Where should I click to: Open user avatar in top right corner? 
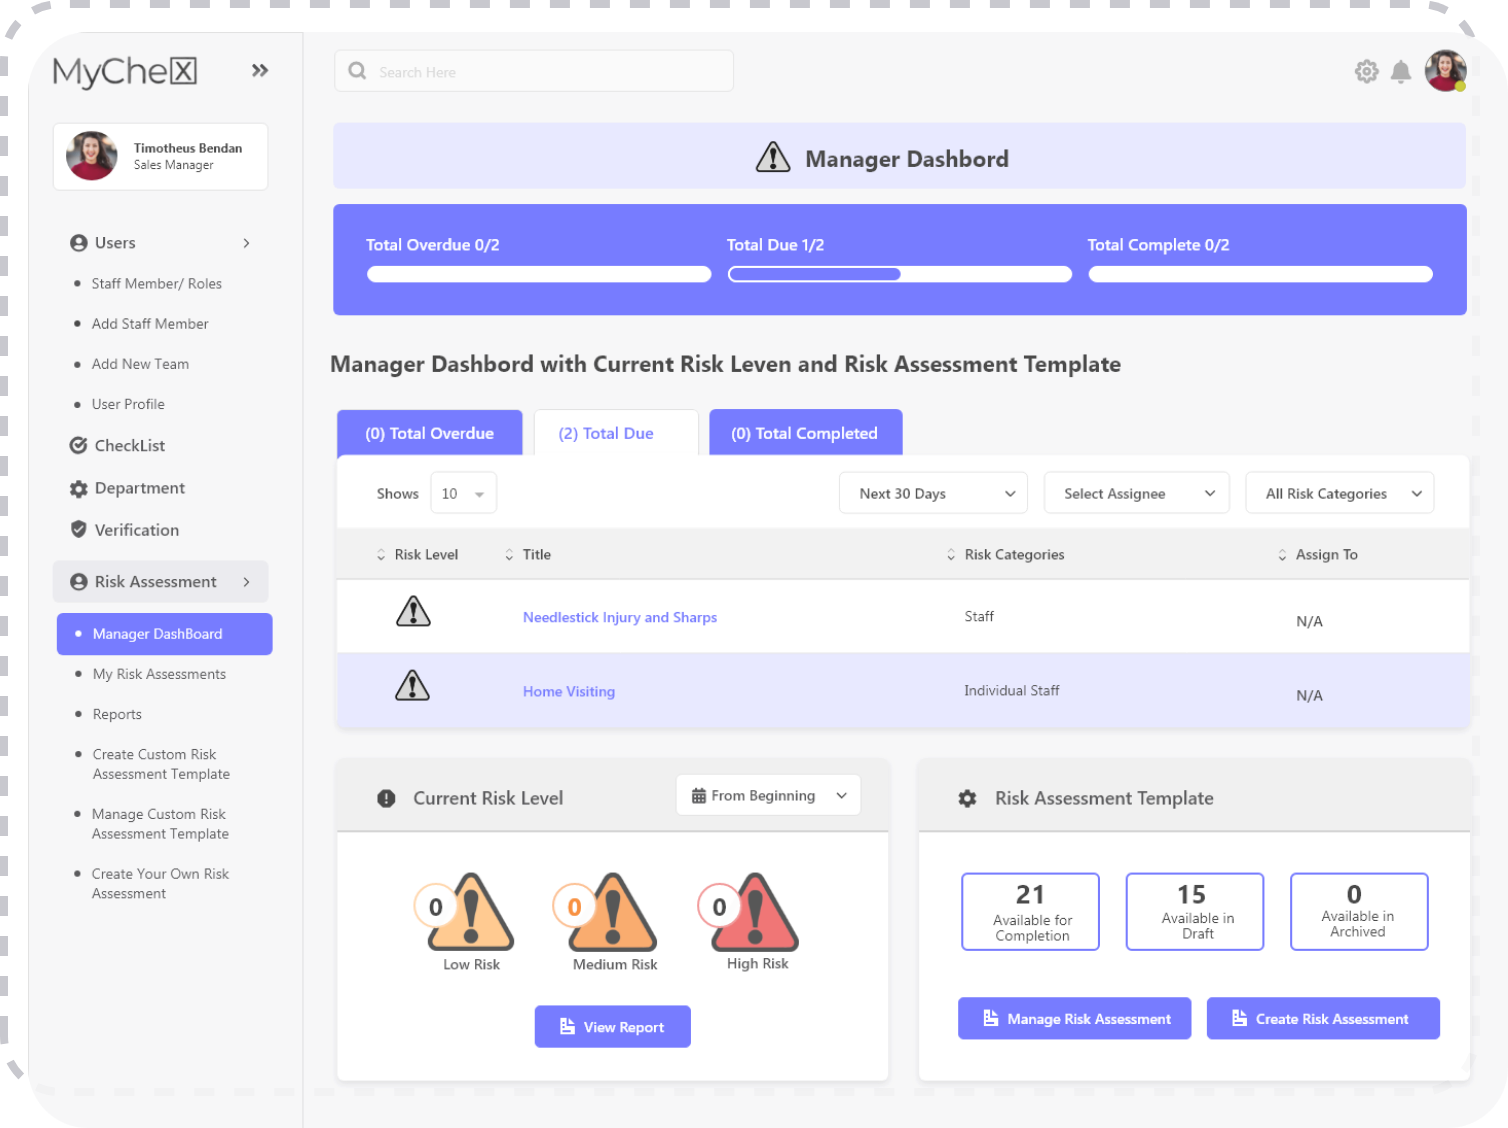(1445, 71)
